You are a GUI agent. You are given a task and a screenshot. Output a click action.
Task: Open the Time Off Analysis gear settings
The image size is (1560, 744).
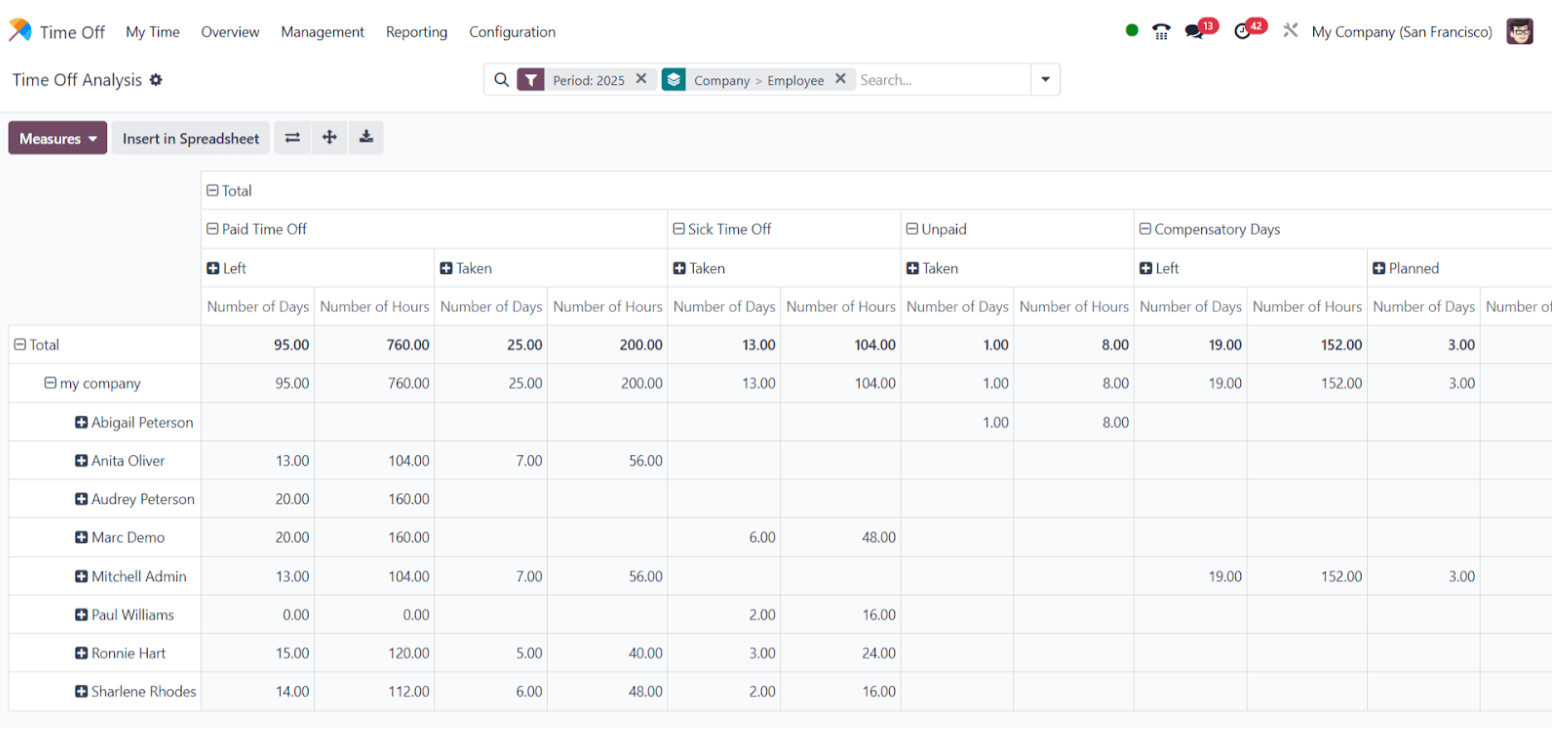tap(156, 80)
